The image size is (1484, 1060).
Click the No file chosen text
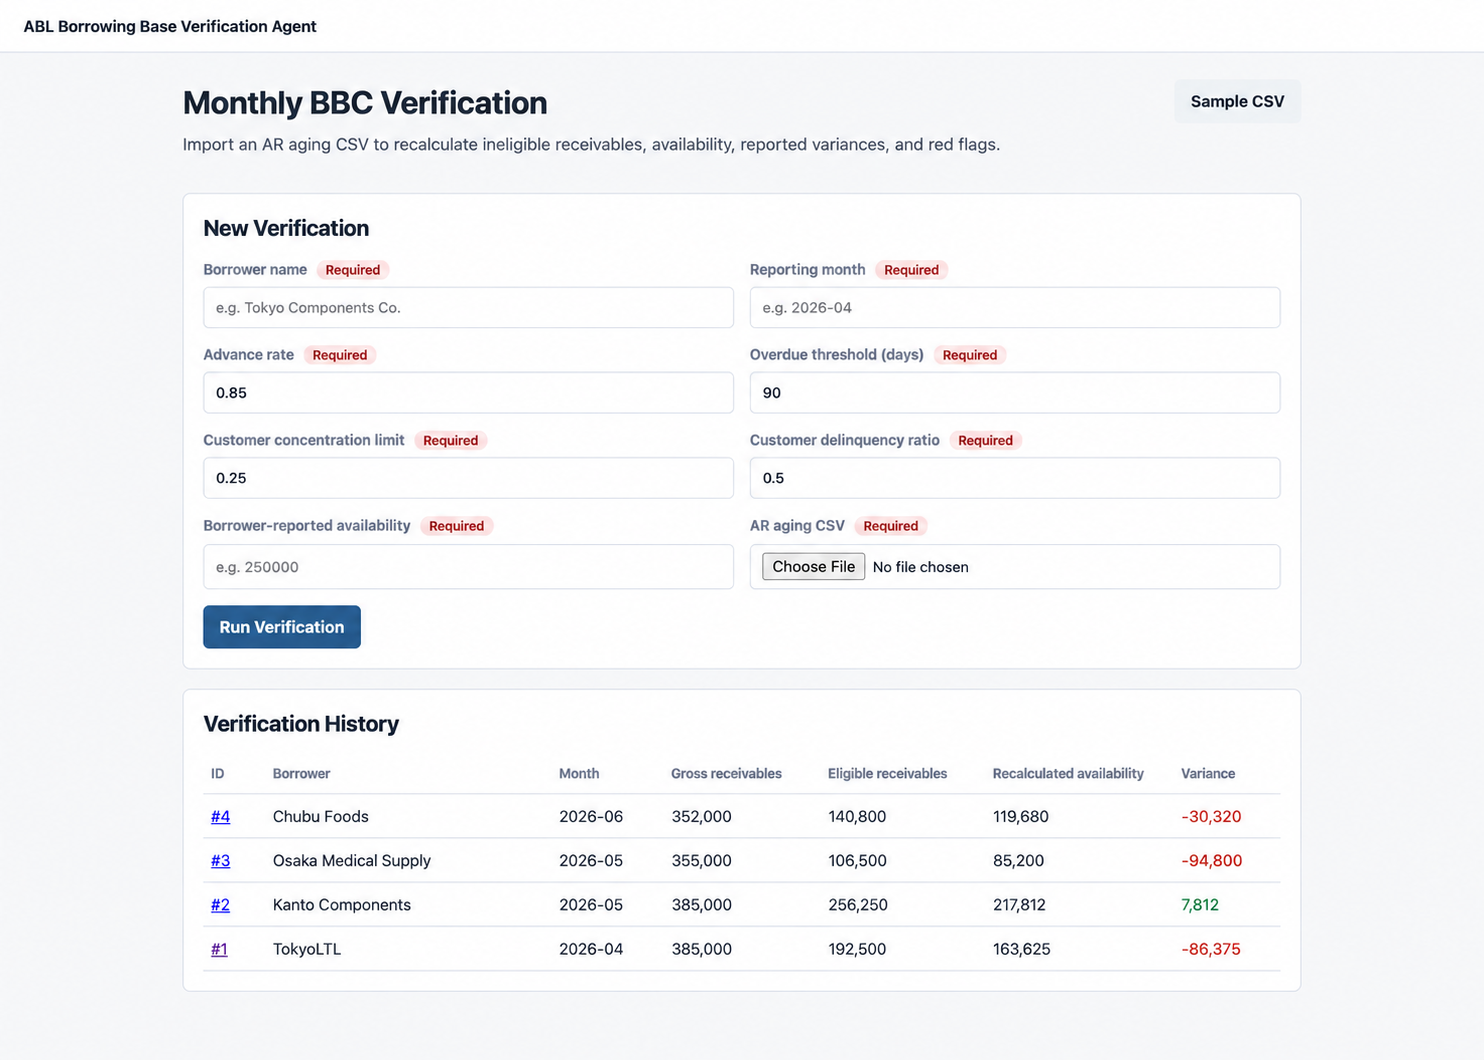[920, 567]
